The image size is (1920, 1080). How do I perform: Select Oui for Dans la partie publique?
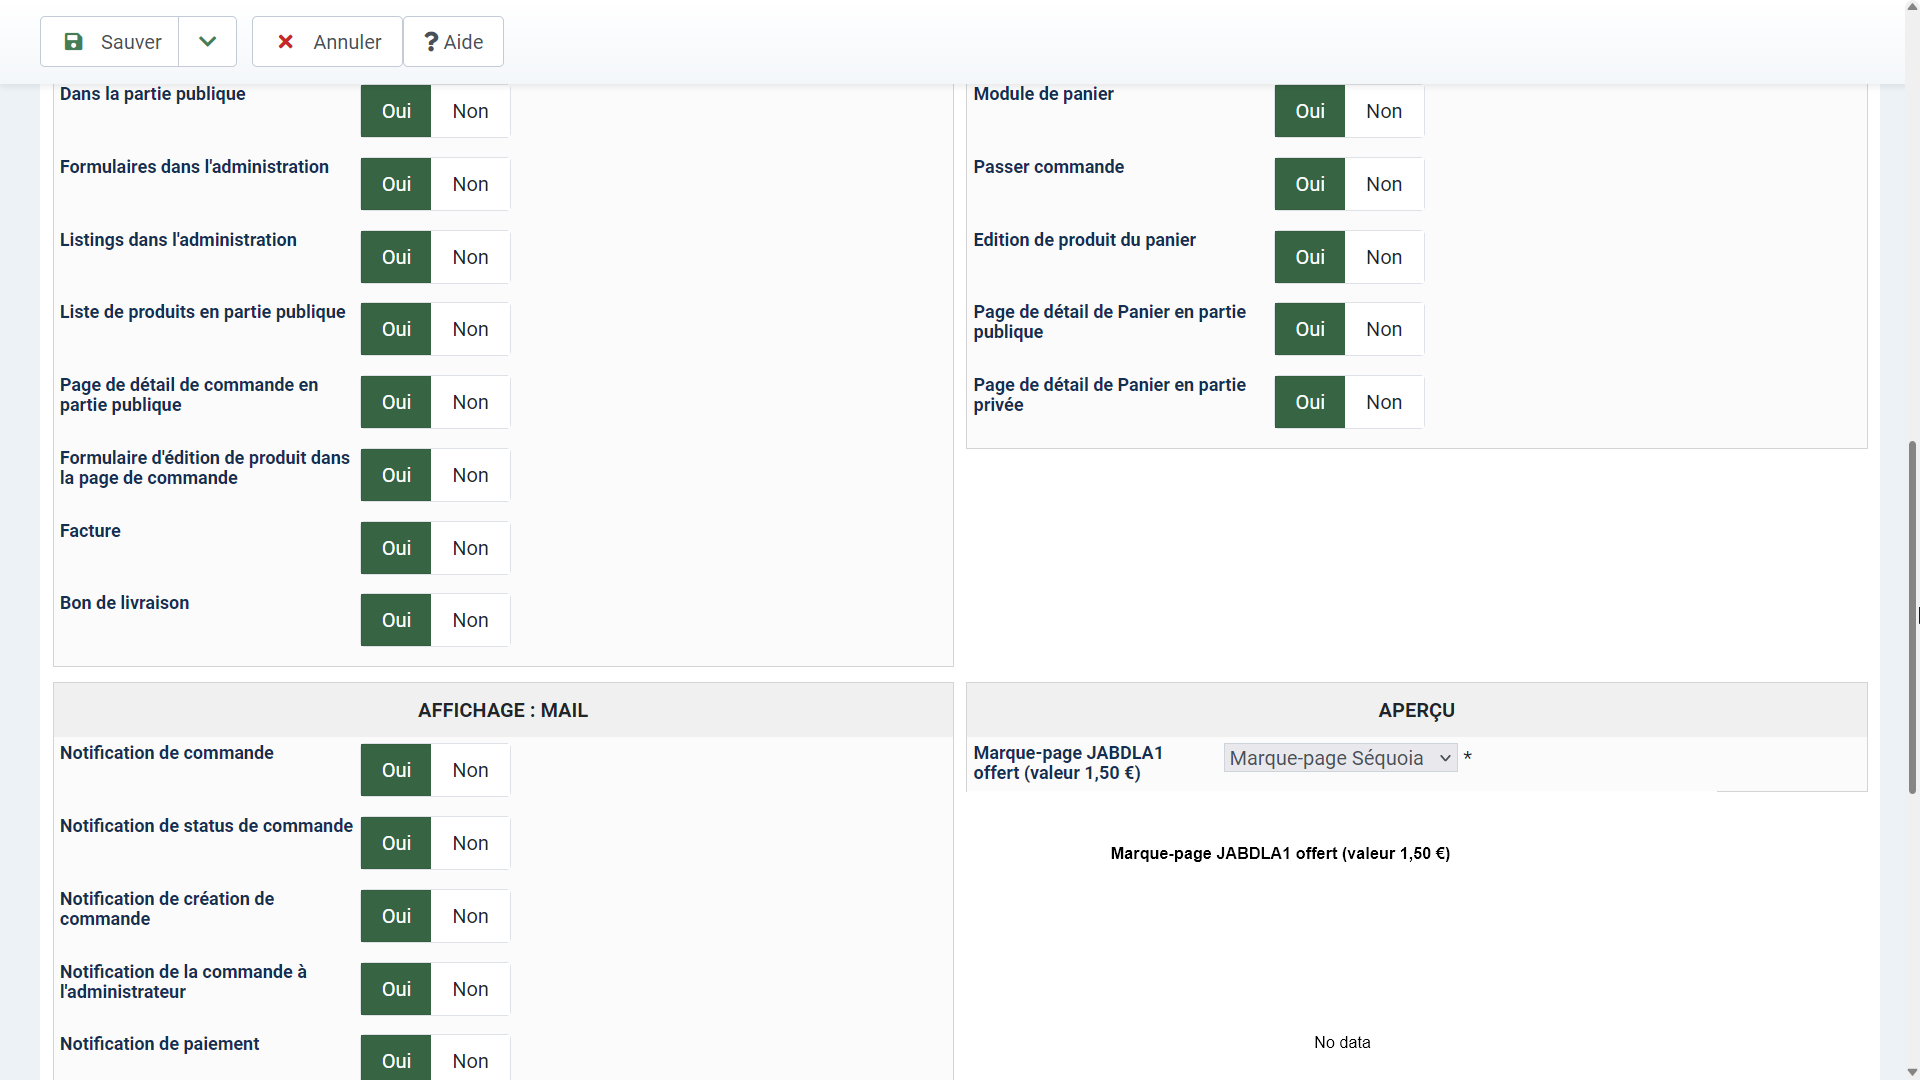(396, 111)
